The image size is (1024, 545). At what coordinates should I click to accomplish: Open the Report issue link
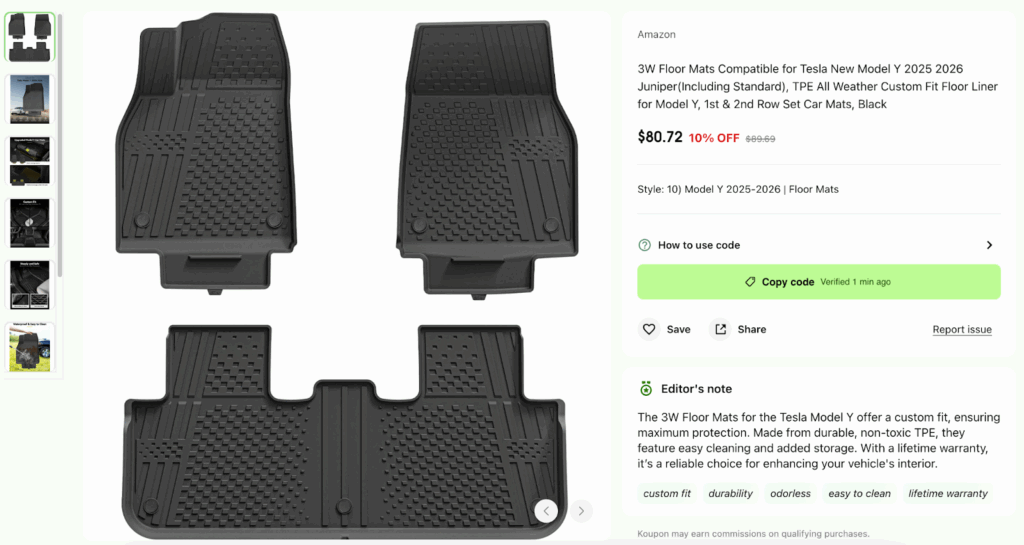(962, 330)
